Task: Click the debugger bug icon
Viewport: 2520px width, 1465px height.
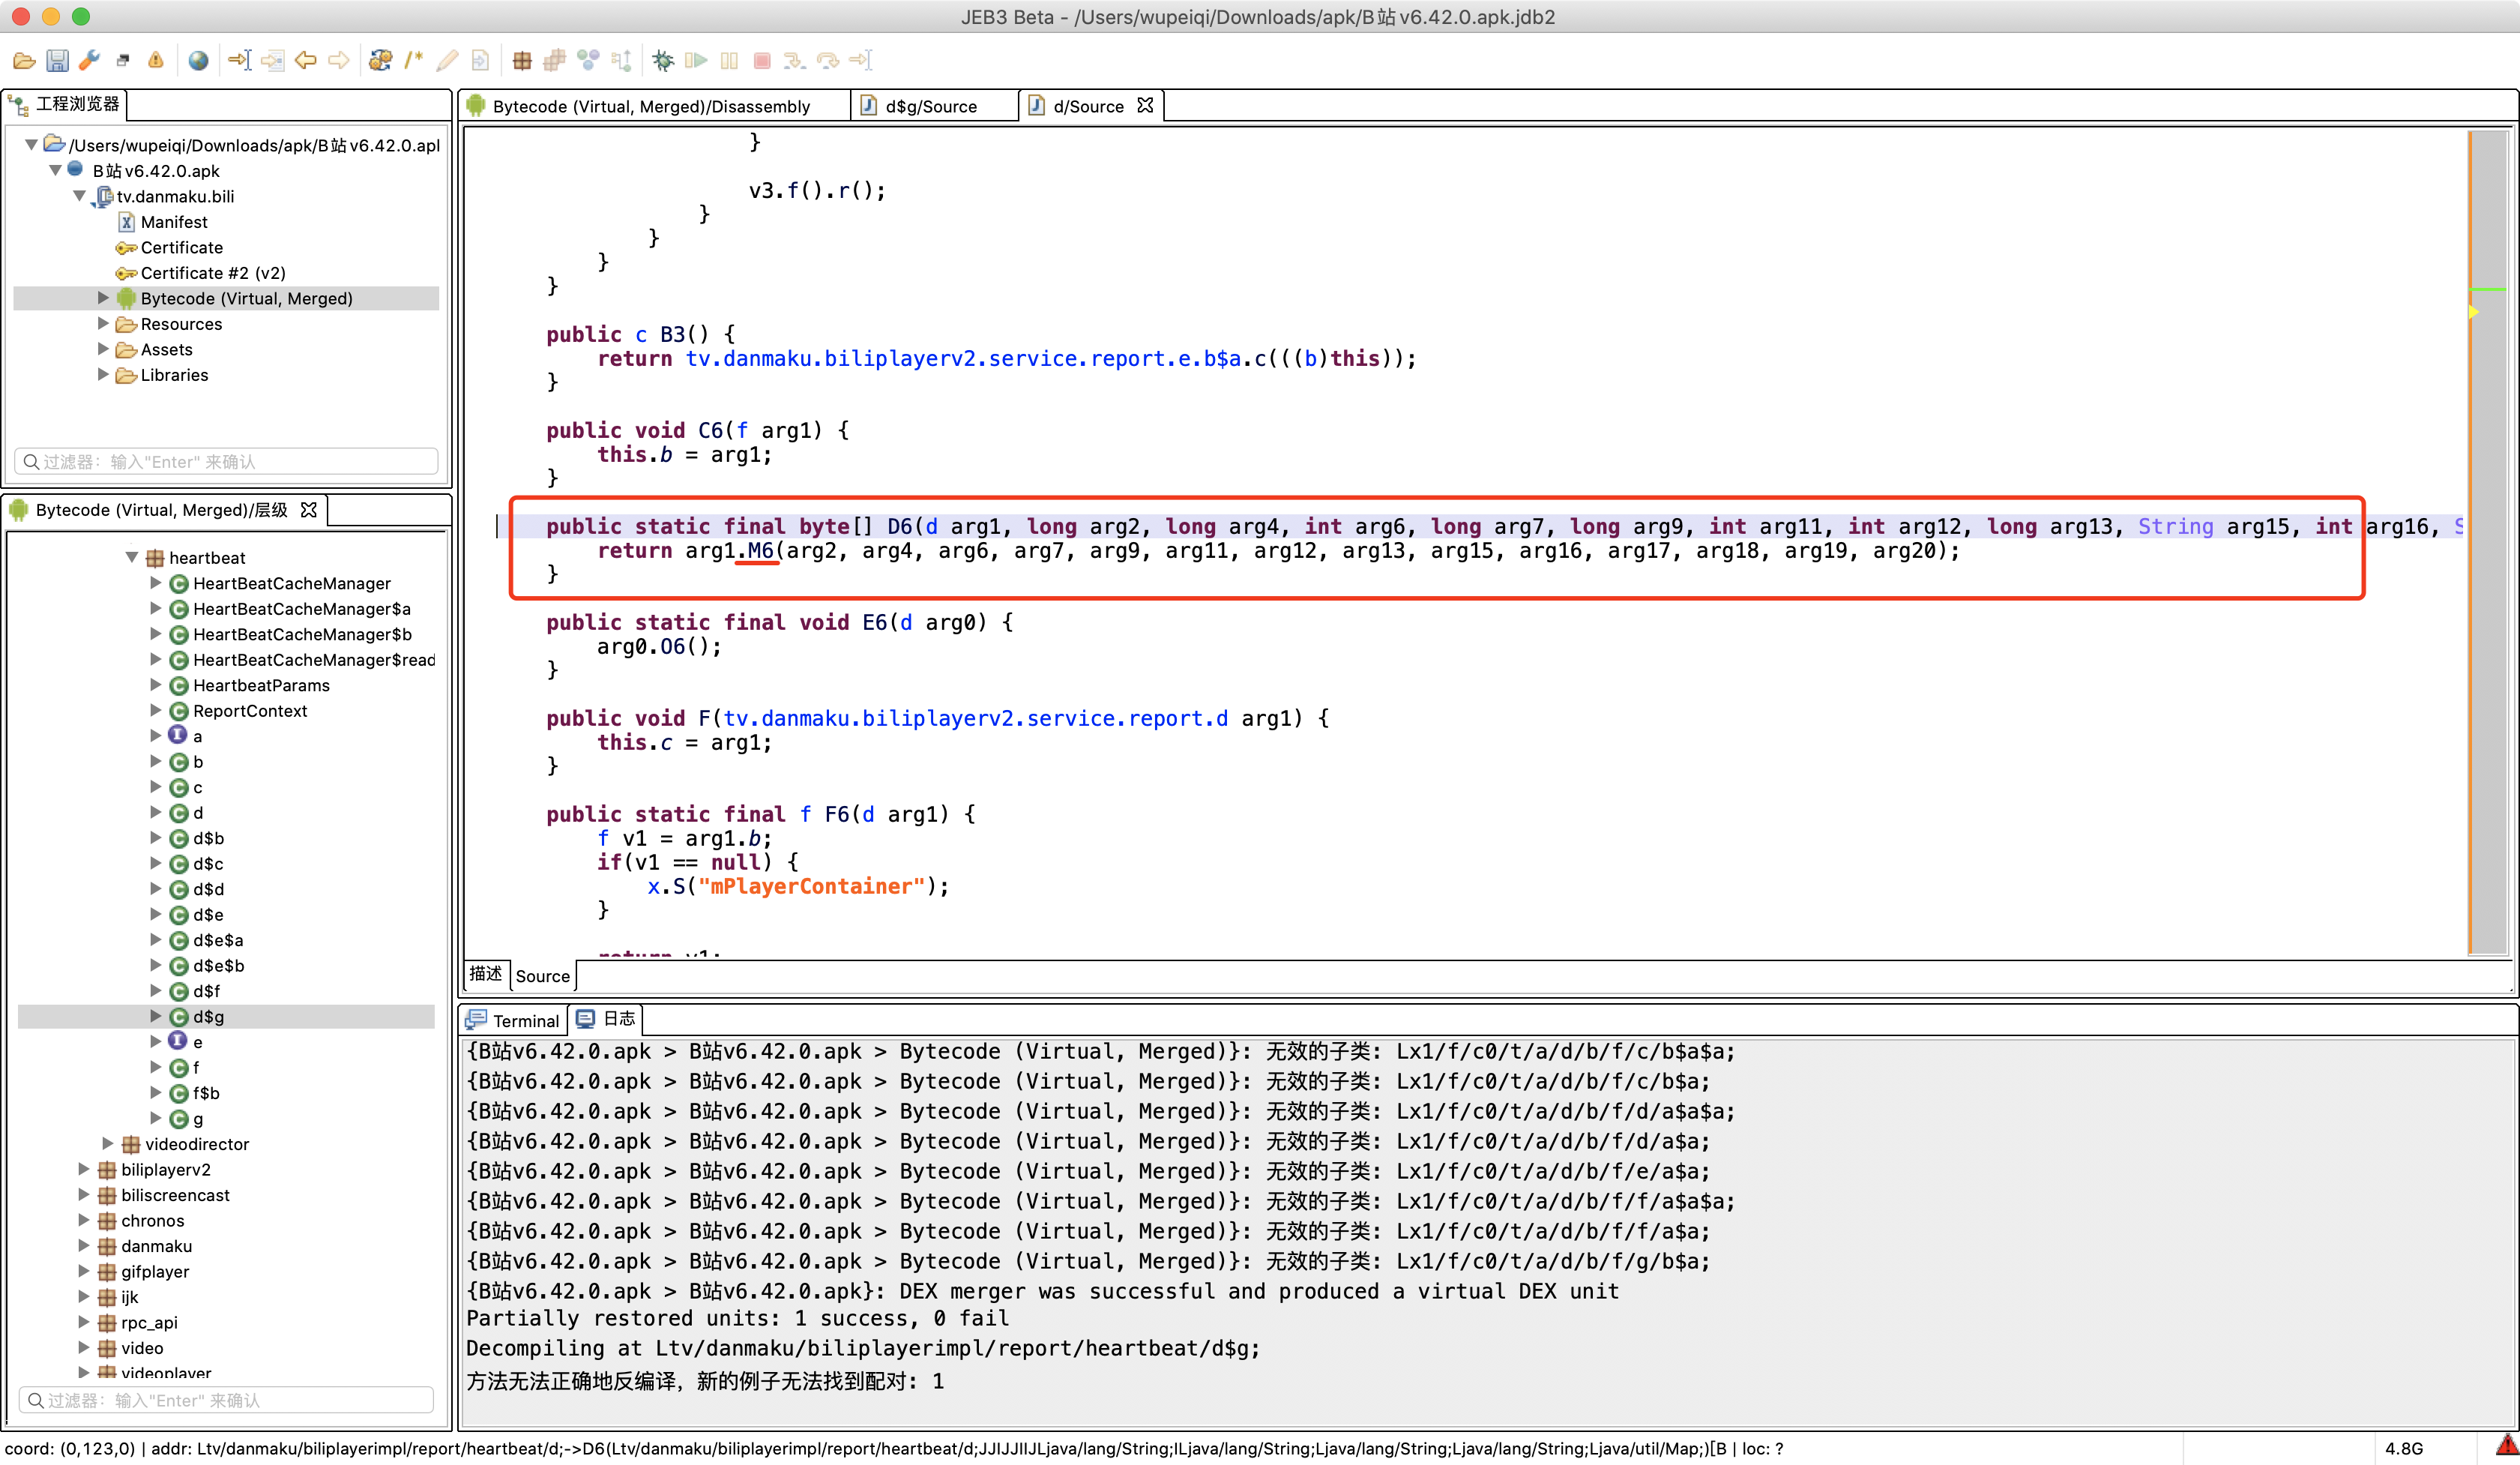Action: pos(662,61)
